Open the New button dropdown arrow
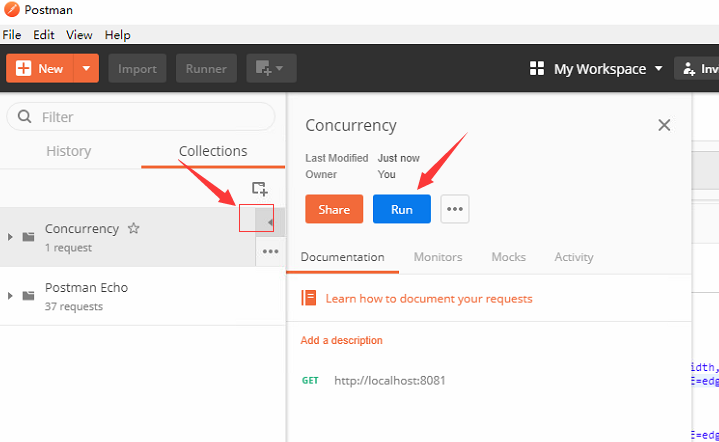719x442 pixels. 86,69
